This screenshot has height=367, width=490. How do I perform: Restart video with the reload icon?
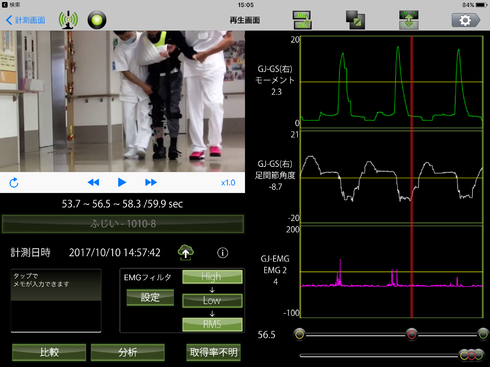point(14,183)
